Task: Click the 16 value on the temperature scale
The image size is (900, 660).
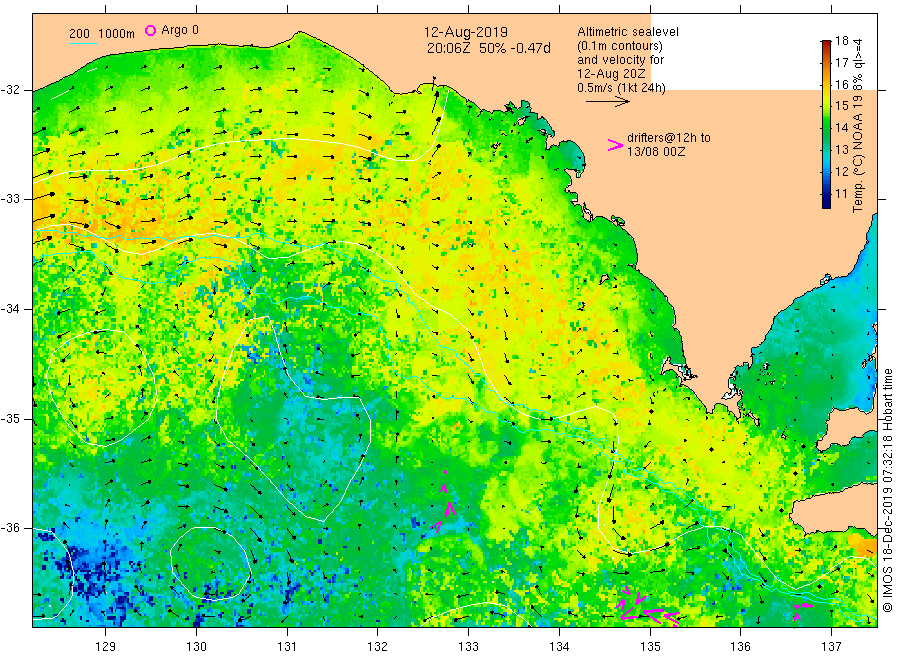Action: pyautogui.click(x=841, y=84)
